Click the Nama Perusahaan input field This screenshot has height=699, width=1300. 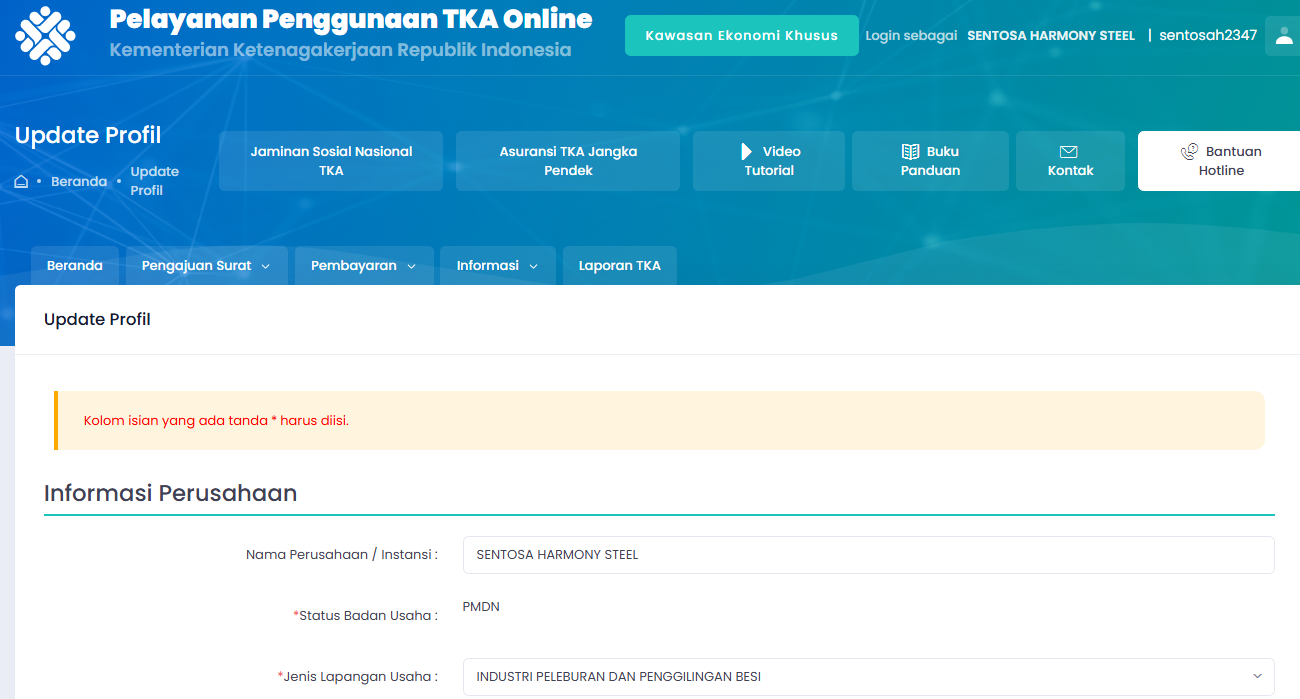tap(868, 555)
